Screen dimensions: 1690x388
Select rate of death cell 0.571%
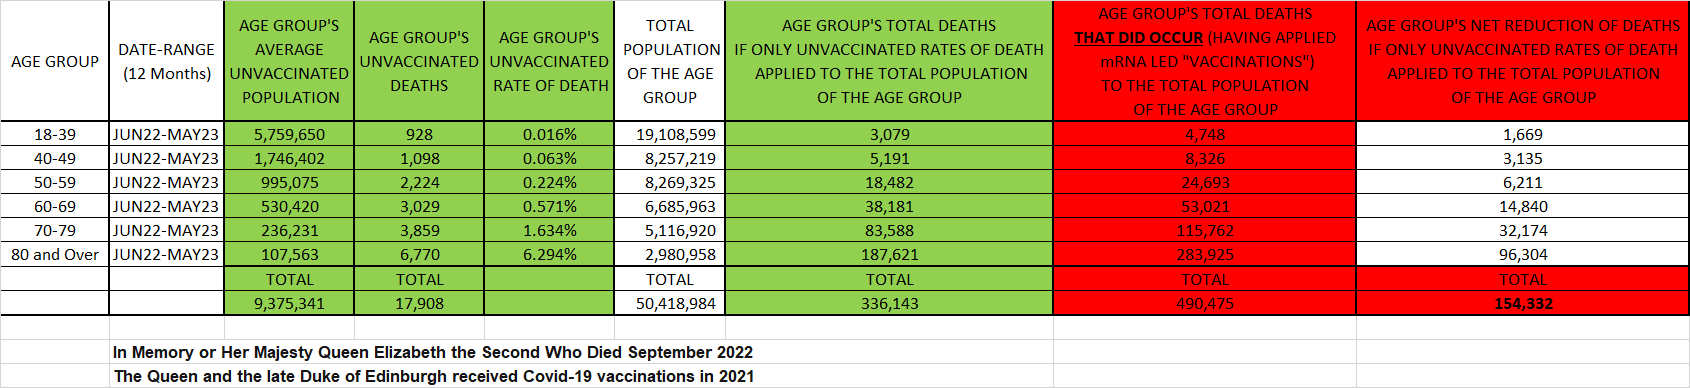549,206
